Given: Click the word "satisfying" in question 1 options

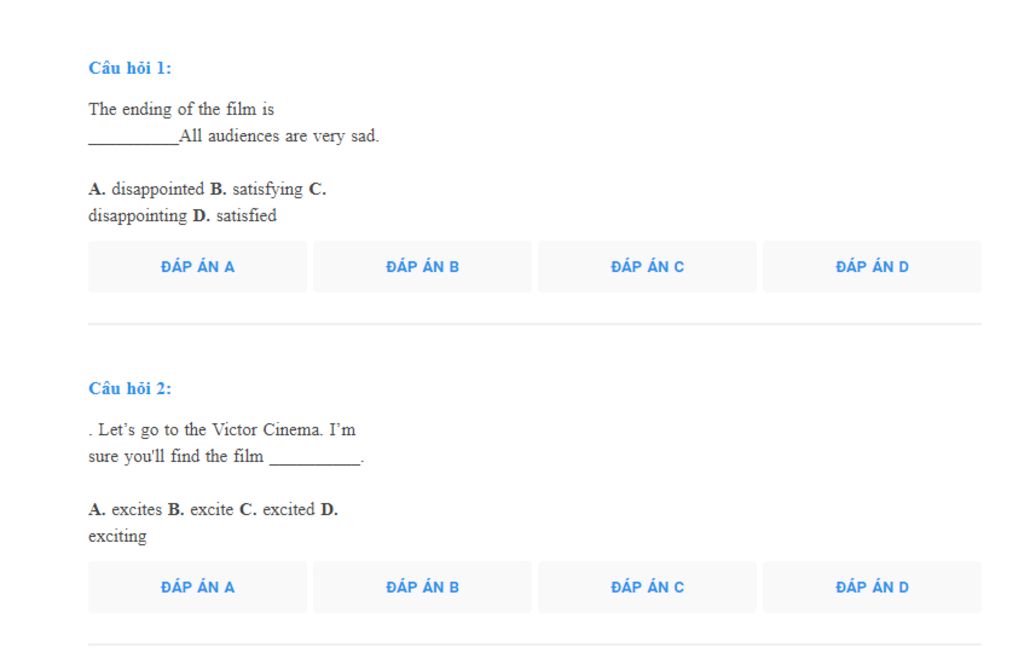Looking at the screenshot, I should 268,190.
